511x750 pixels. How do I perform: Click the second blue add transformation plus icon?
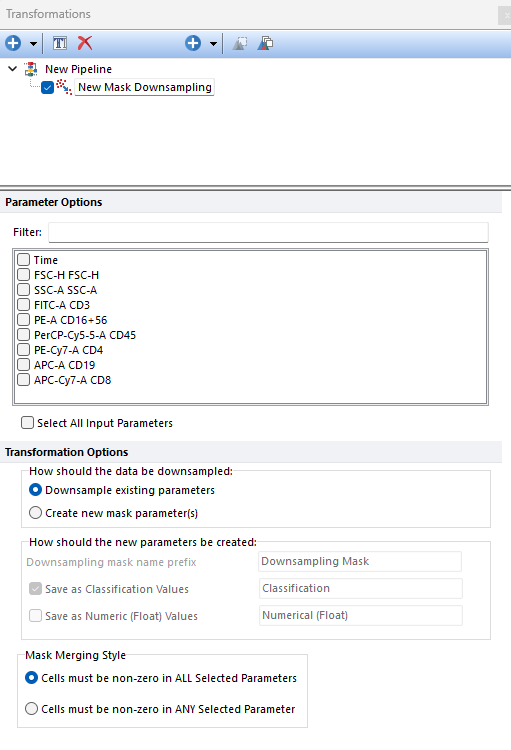click(x=193, y=43)
